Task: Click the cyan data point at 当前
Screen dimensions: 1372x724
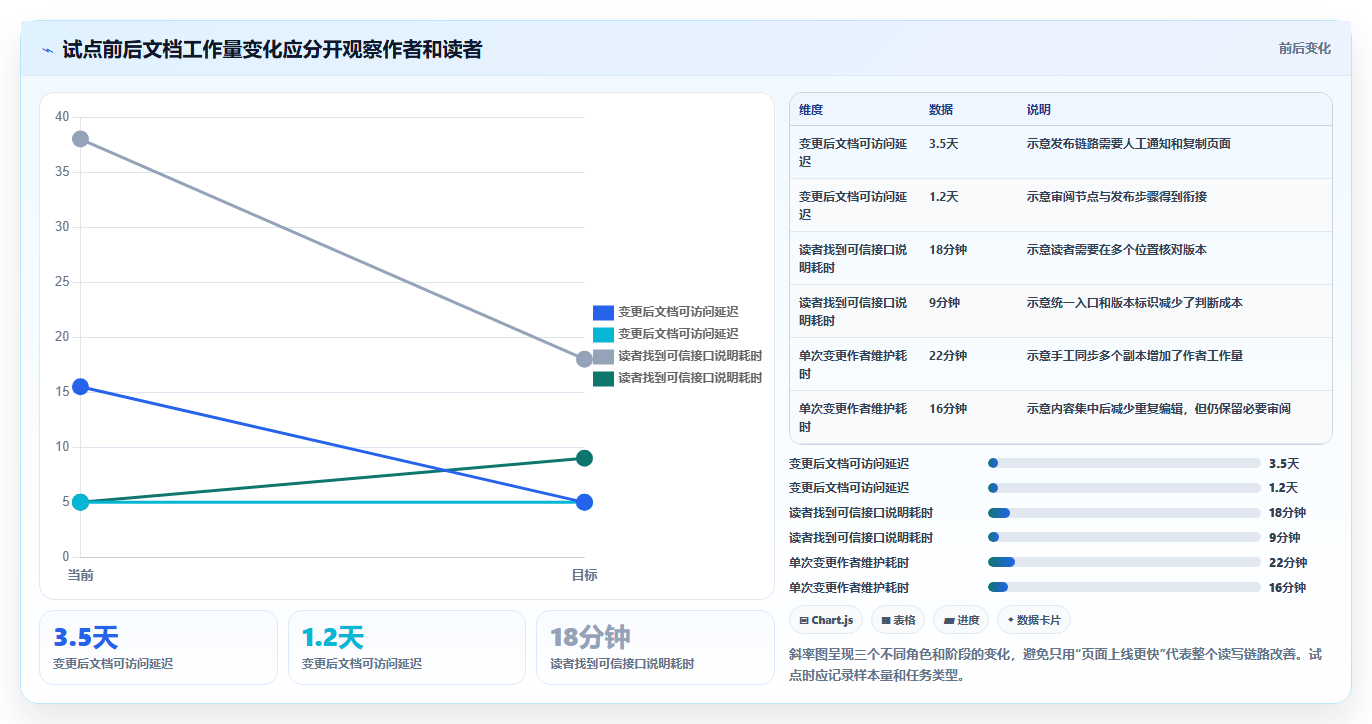Action: coord(80,502)
